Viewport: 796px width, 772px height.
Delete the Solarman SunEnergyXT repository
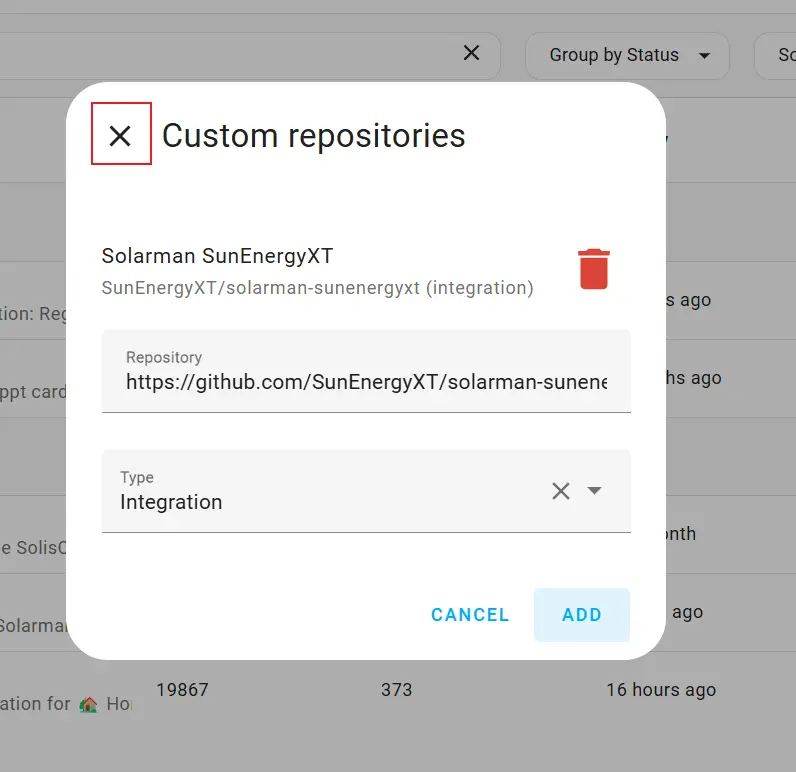click(x=593, y=269)
